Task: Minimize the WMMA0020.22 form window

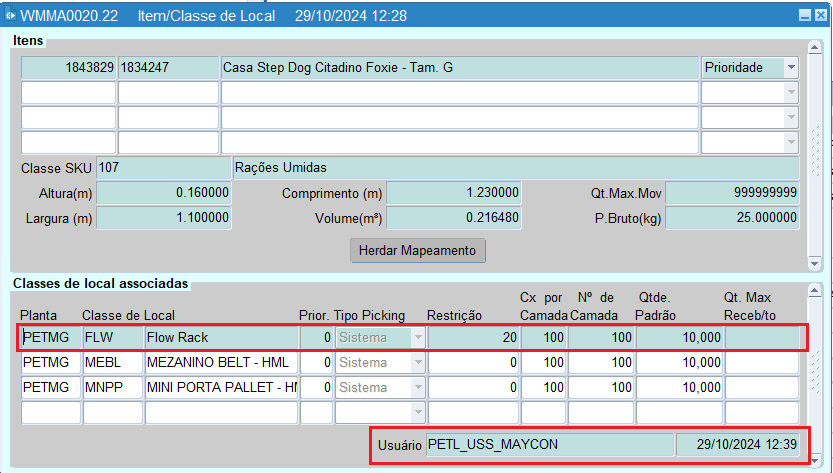Action: 804,15
